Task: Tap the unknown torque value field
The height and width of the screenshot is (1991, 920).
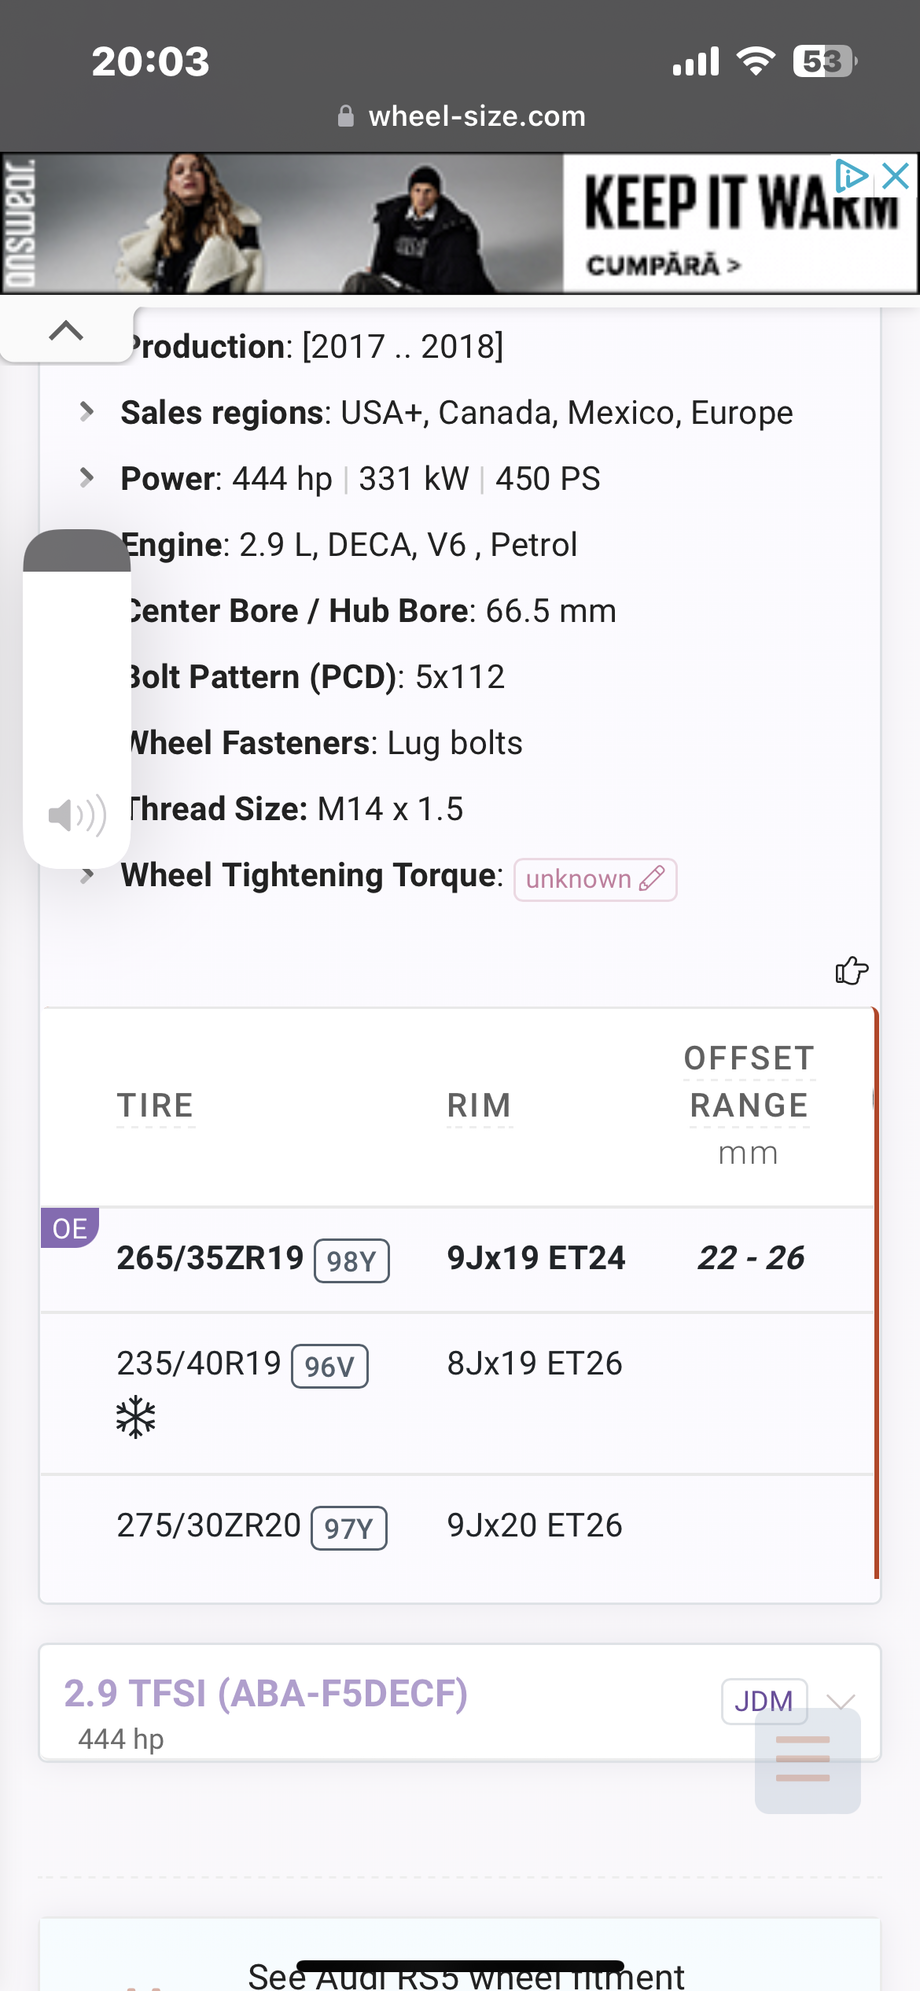Action: (578, 879)
